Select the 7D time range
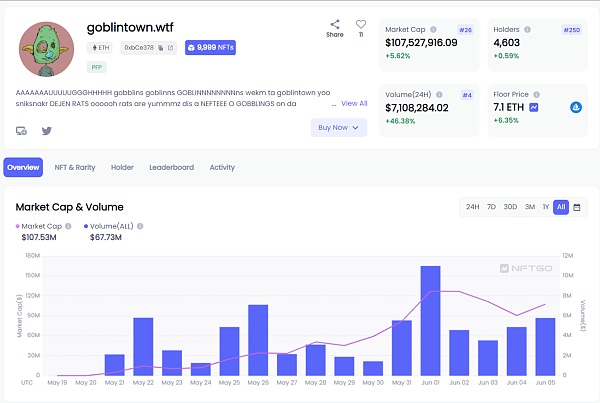The height and width of the screenshot is (403, 600). 491,207
